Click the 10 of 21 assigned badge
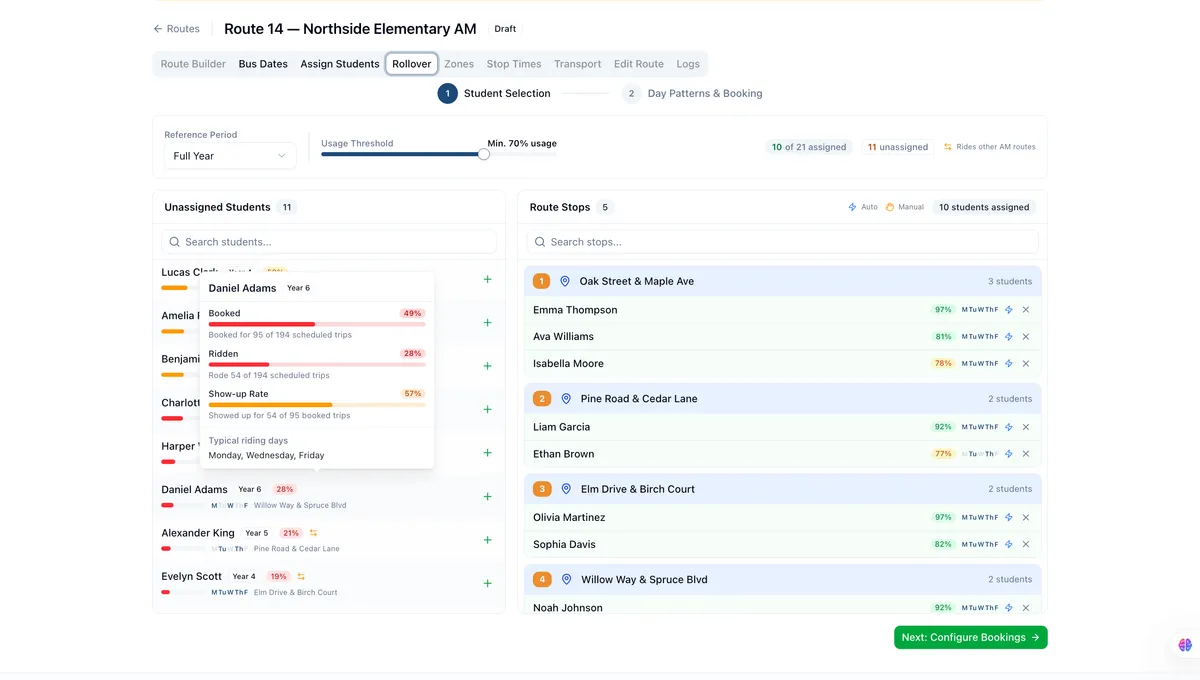The height and width of the screenshot is (680, 1200). coord(809,147)
